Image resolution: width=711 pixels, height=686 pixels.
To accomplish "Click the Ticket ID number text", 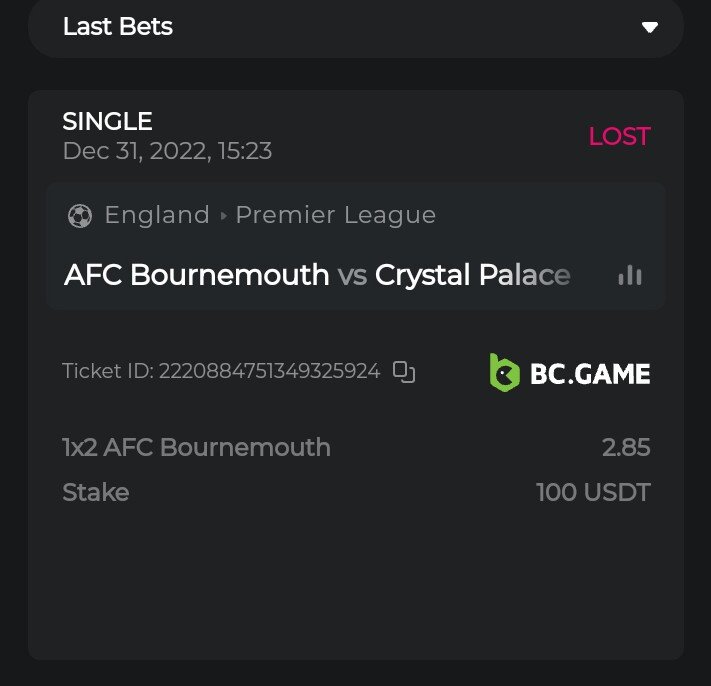I will pyautogui.click(x=269, y=372).
